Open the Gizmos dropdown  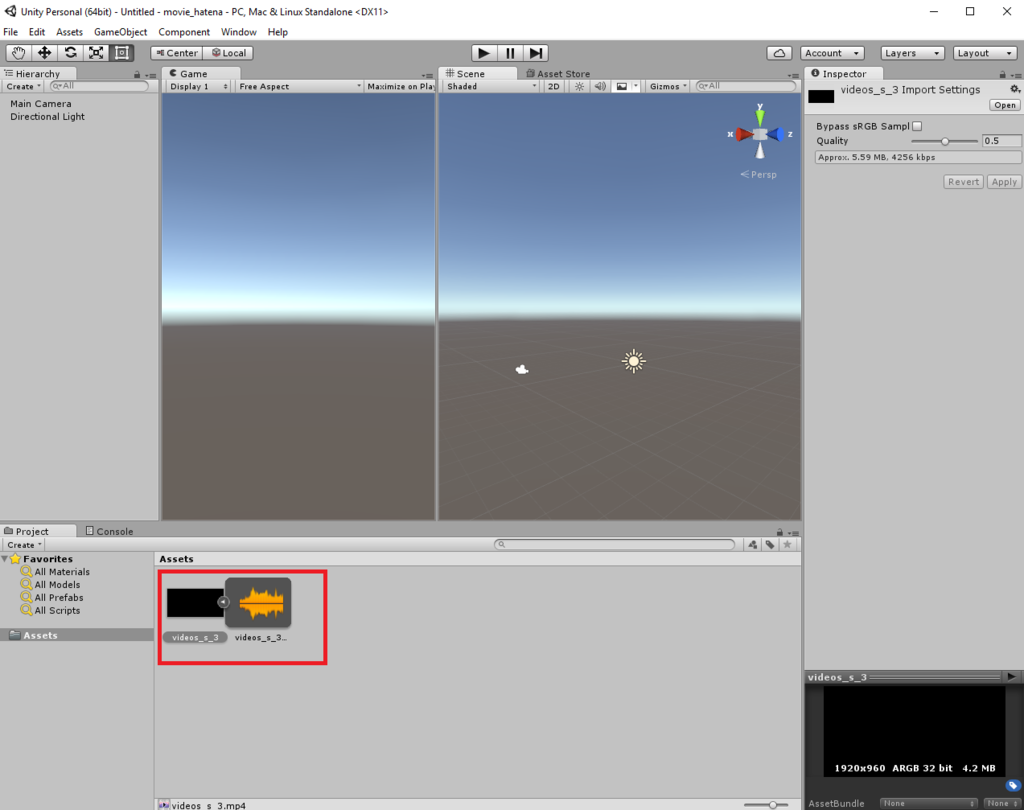[668, 86]
